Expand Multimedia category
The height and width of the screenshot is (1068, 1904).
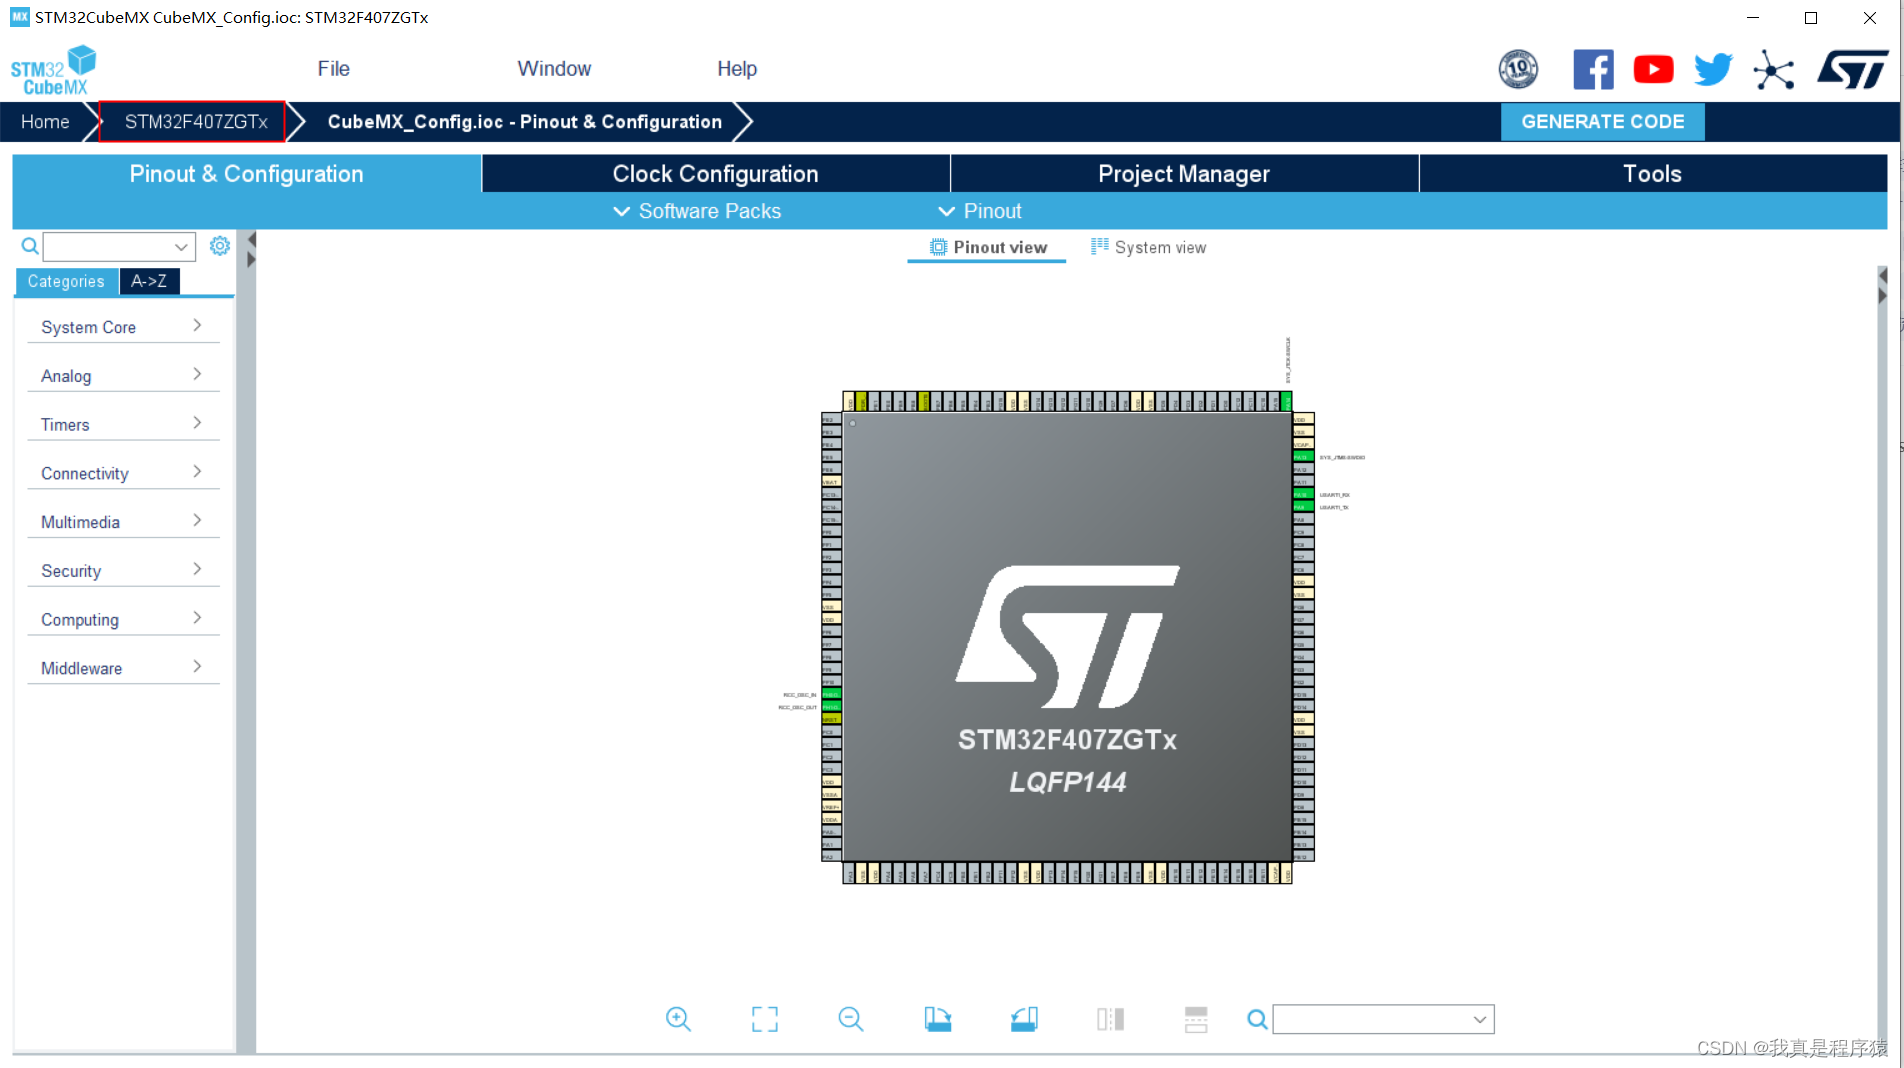pos(123,522)
